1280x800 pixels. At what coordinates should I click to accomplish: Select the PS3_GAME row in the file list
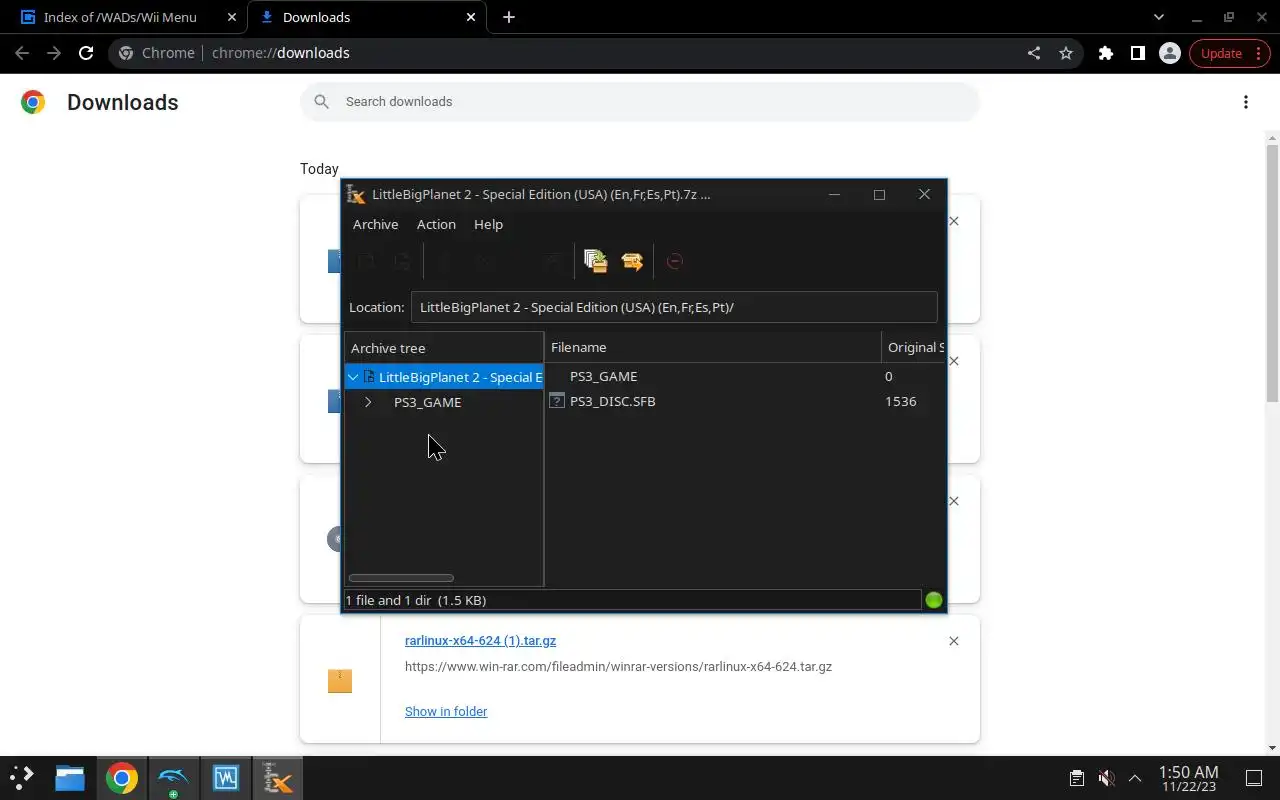(745, 376)
